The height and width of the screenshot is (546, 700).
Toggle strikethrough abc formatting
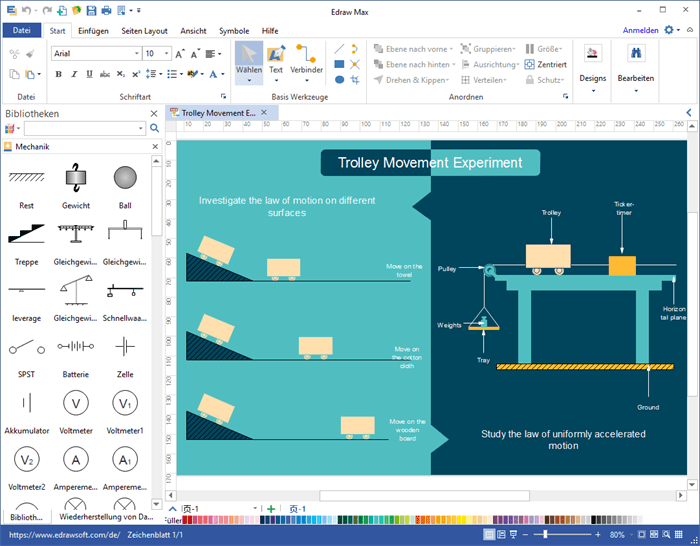click(x=105, y=74)
